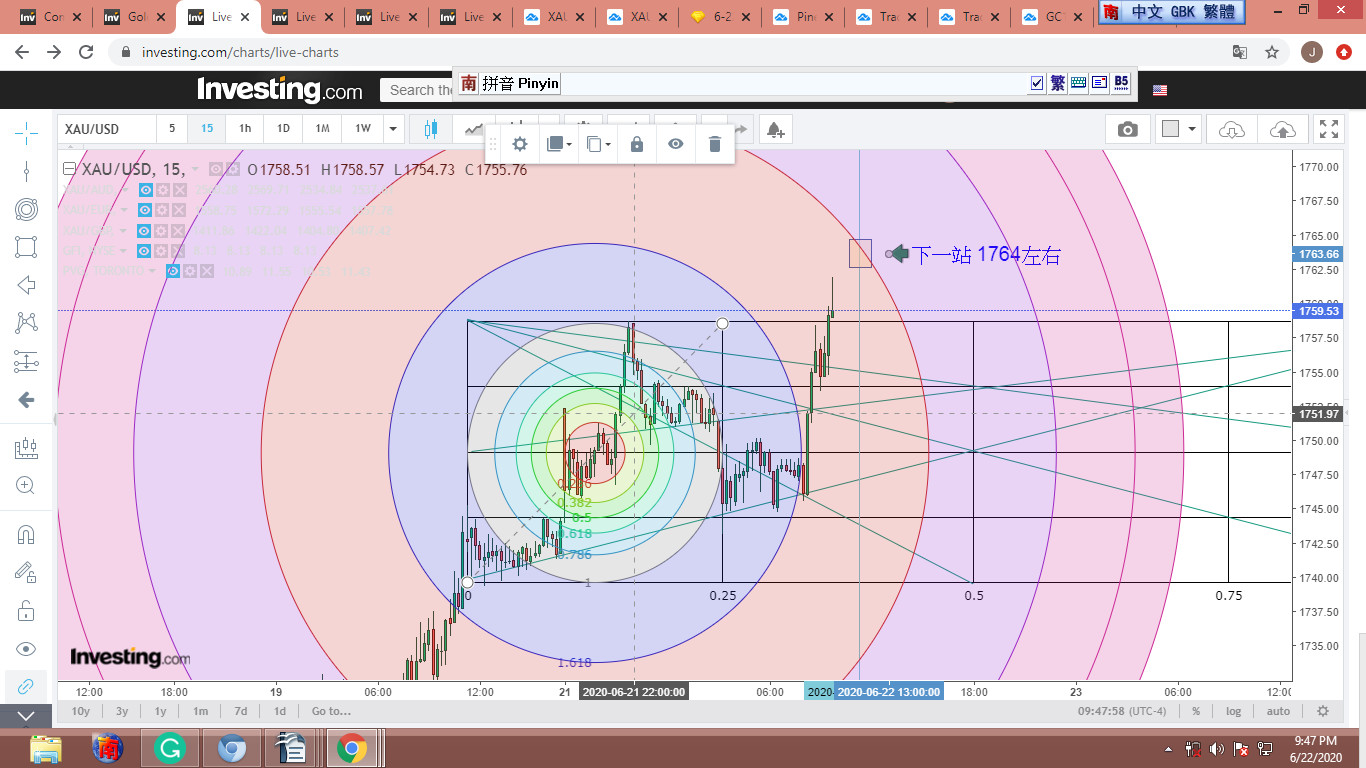Toggle log scale on price axis
The image size is (1366, 768).
[x=1233, y=711]
